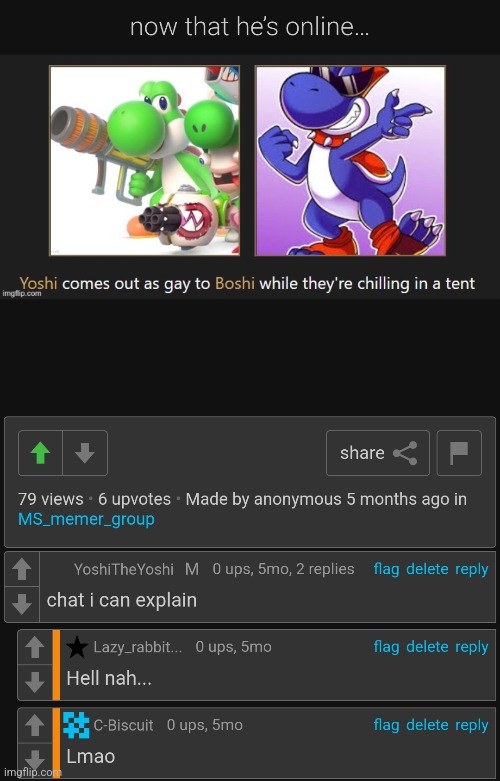Reply to C-Biscuit's Lmao comment
The height and width of the screenshot is (781, 500).
coord(471,725)
